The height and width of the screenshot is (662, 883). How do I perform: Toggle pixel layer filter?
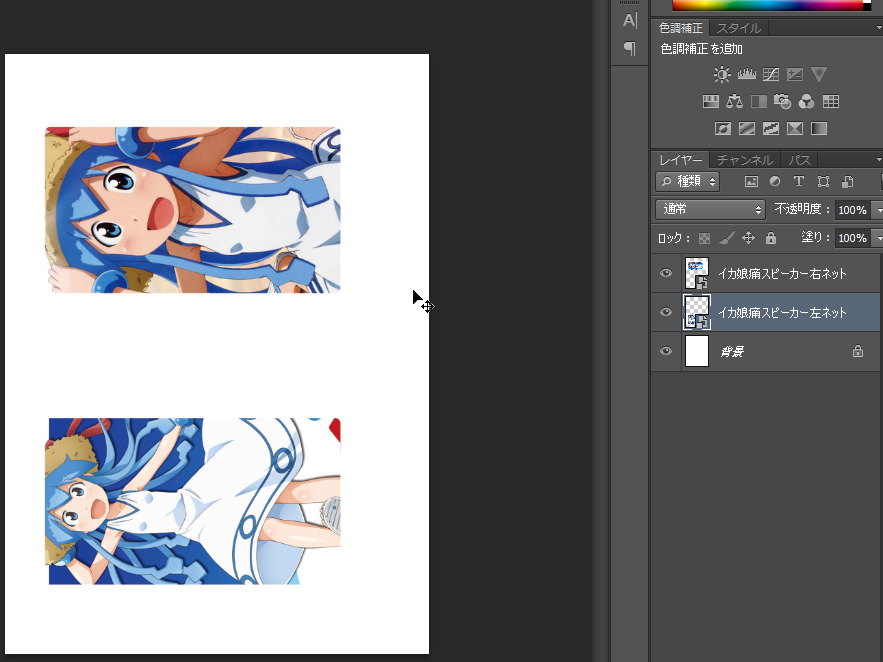point(751,181)
